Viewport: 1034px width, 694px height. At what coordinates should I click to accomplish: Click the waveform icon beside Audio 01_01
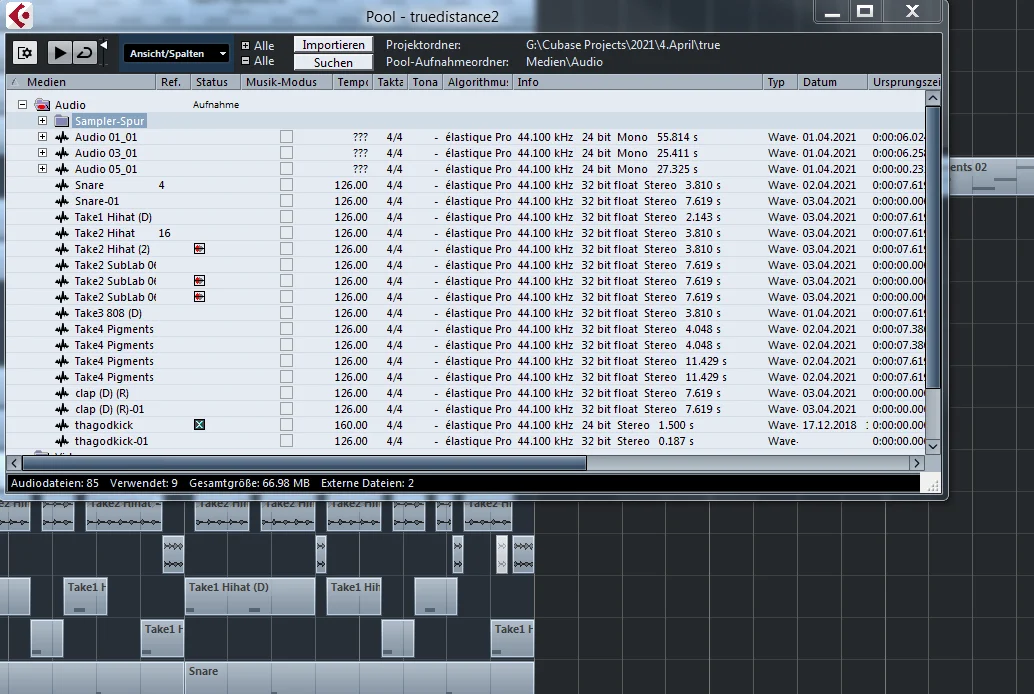[x=62, y=137]
